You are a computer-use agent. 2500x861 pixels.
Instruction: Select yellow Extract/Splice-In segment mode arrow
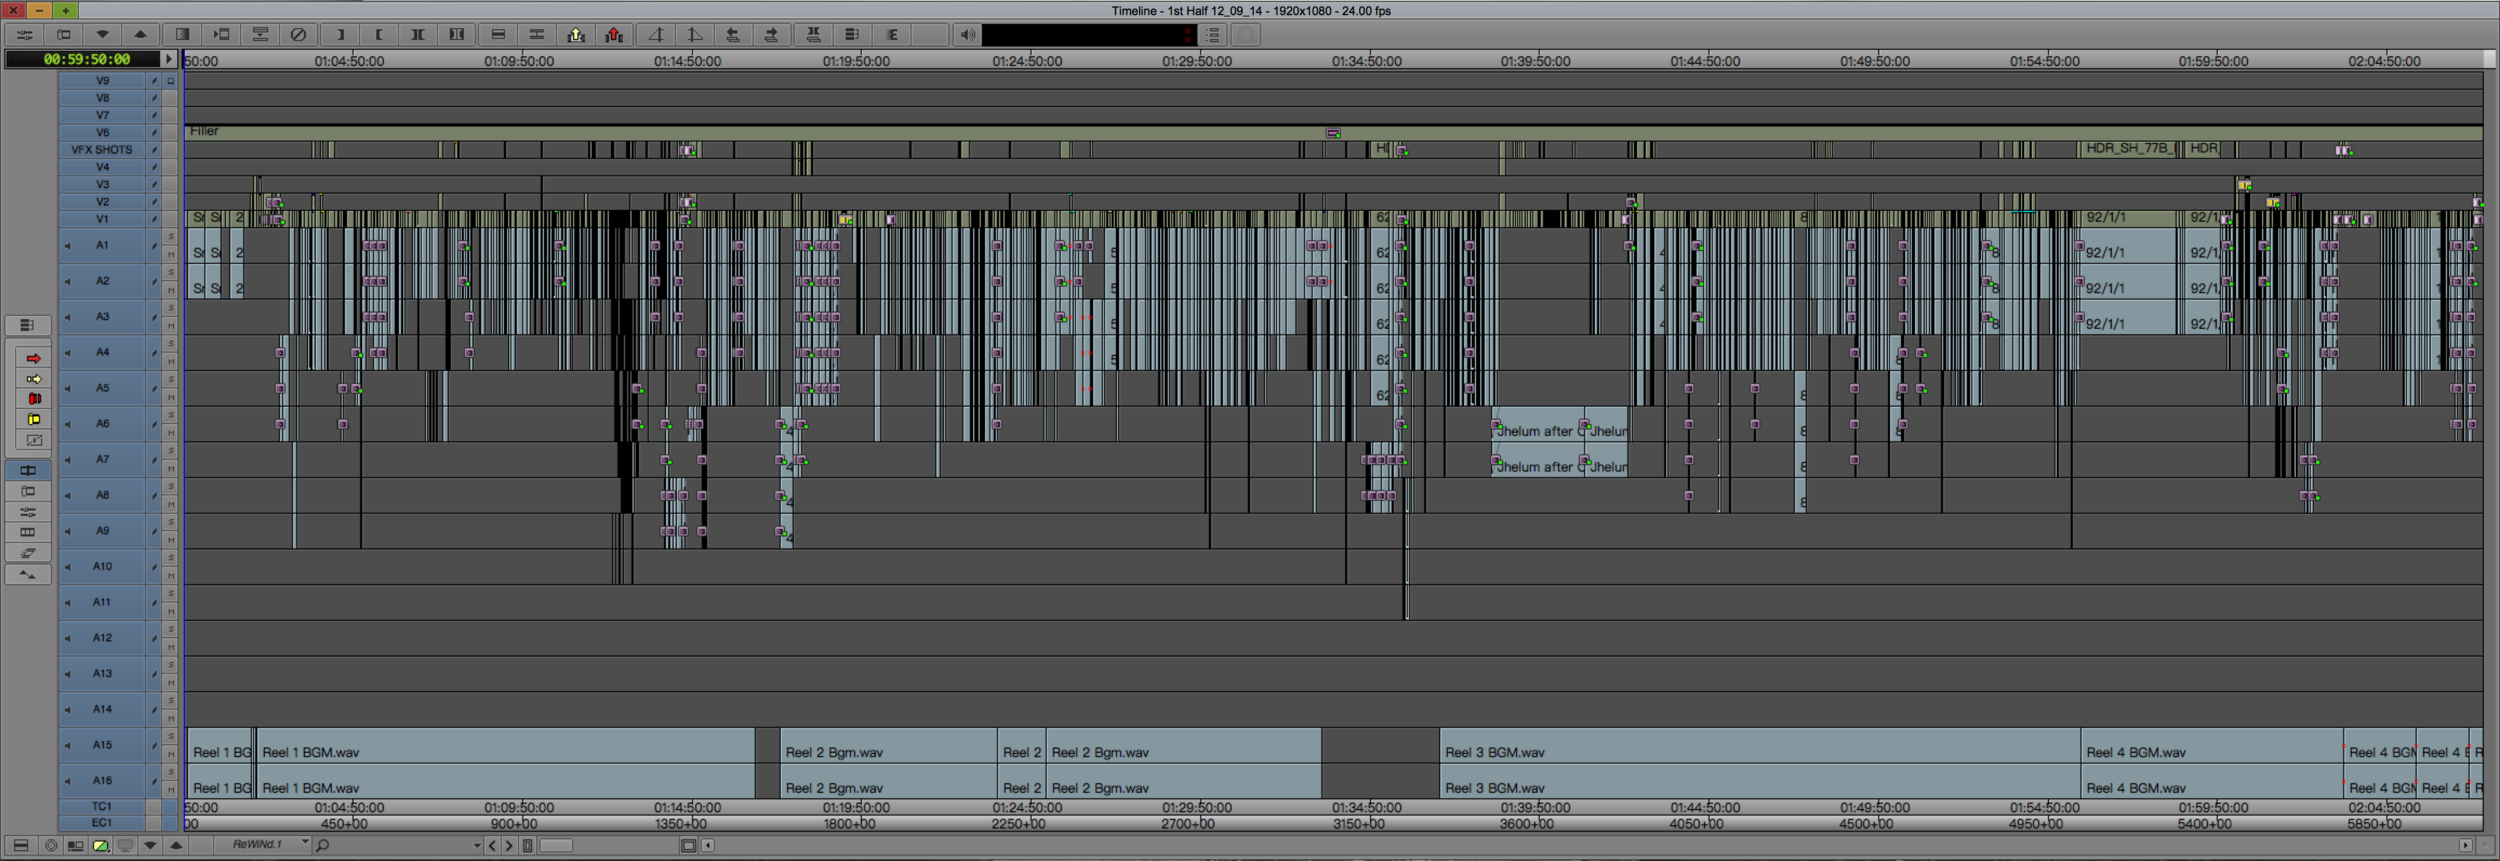[33, 379]
